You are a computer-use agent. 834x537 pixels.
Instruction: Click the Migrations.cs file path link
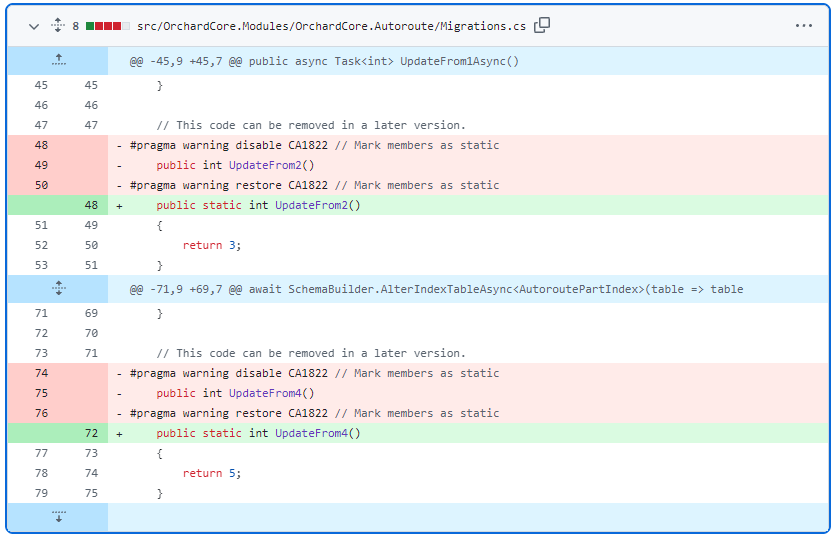tap(331, 26)
